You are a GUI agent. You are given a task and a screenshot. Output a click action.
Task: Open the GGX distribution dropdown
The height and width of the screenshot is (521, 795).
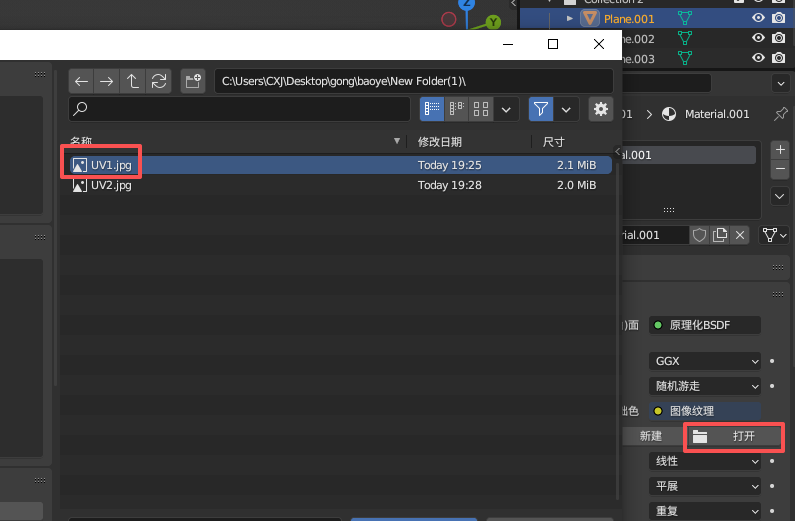pyautogui.click(x=705, y=360)
